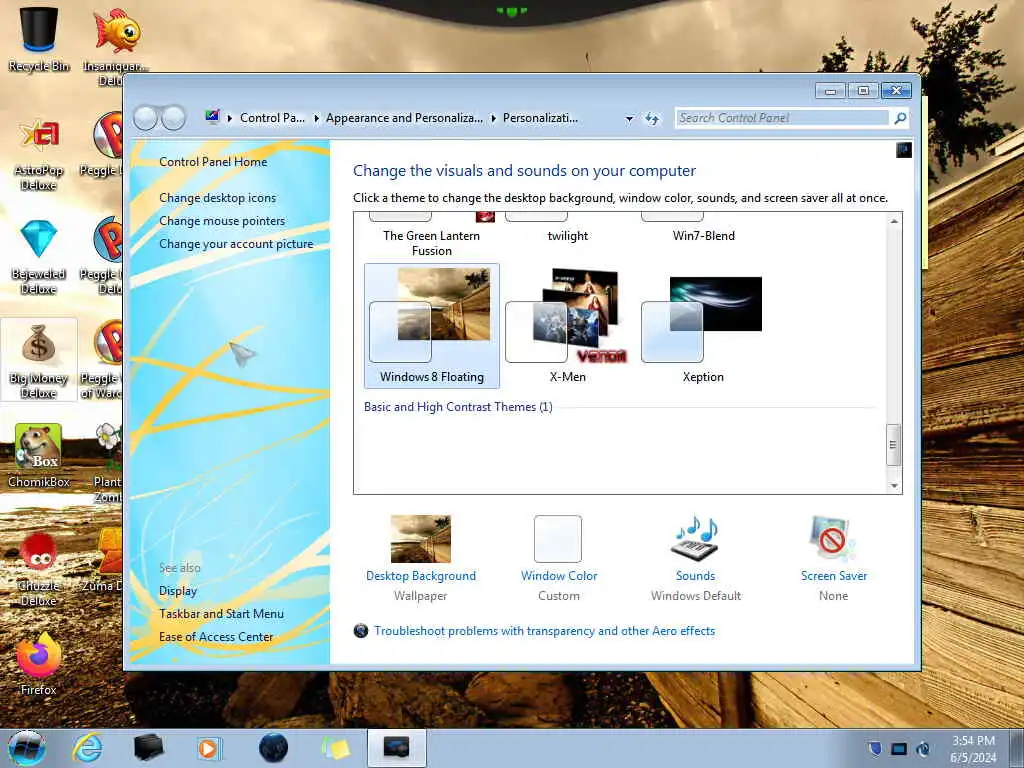
Task: Click Control Pa... breadcrumb segment
Action: pos(272,118)
